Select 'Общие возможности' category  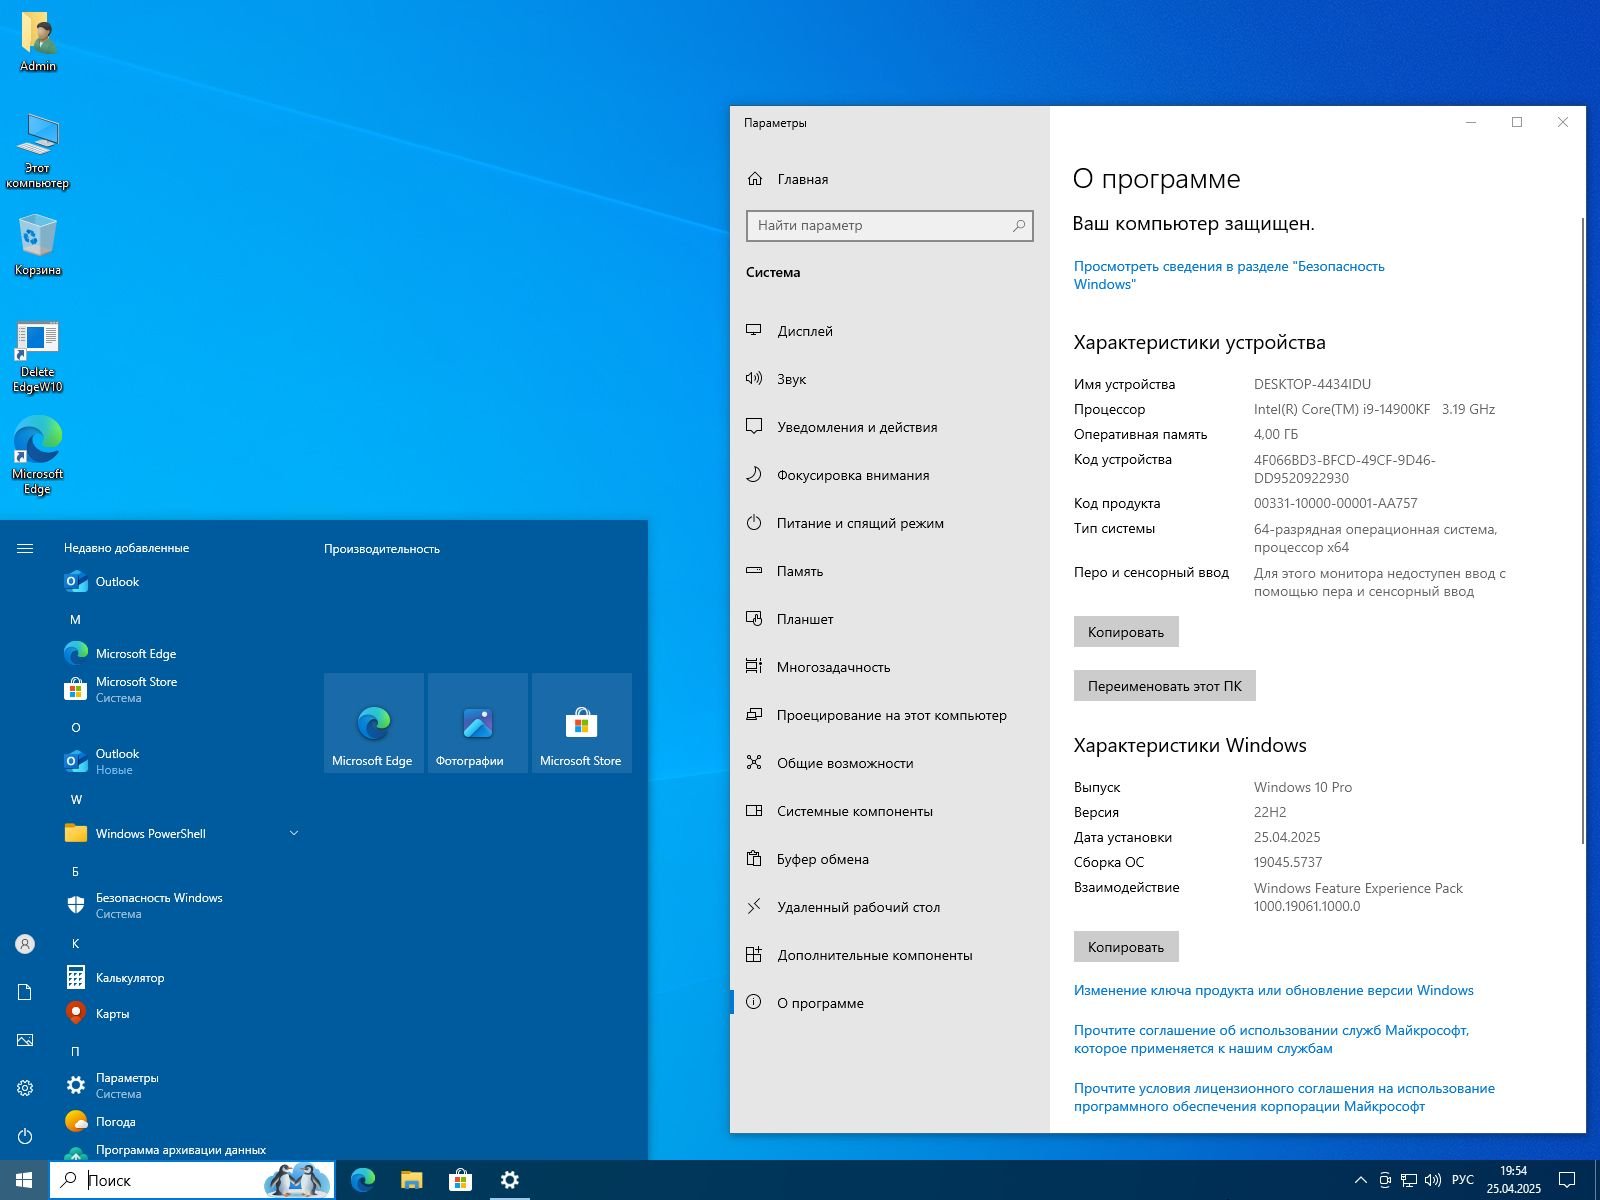tap(889, 763)
